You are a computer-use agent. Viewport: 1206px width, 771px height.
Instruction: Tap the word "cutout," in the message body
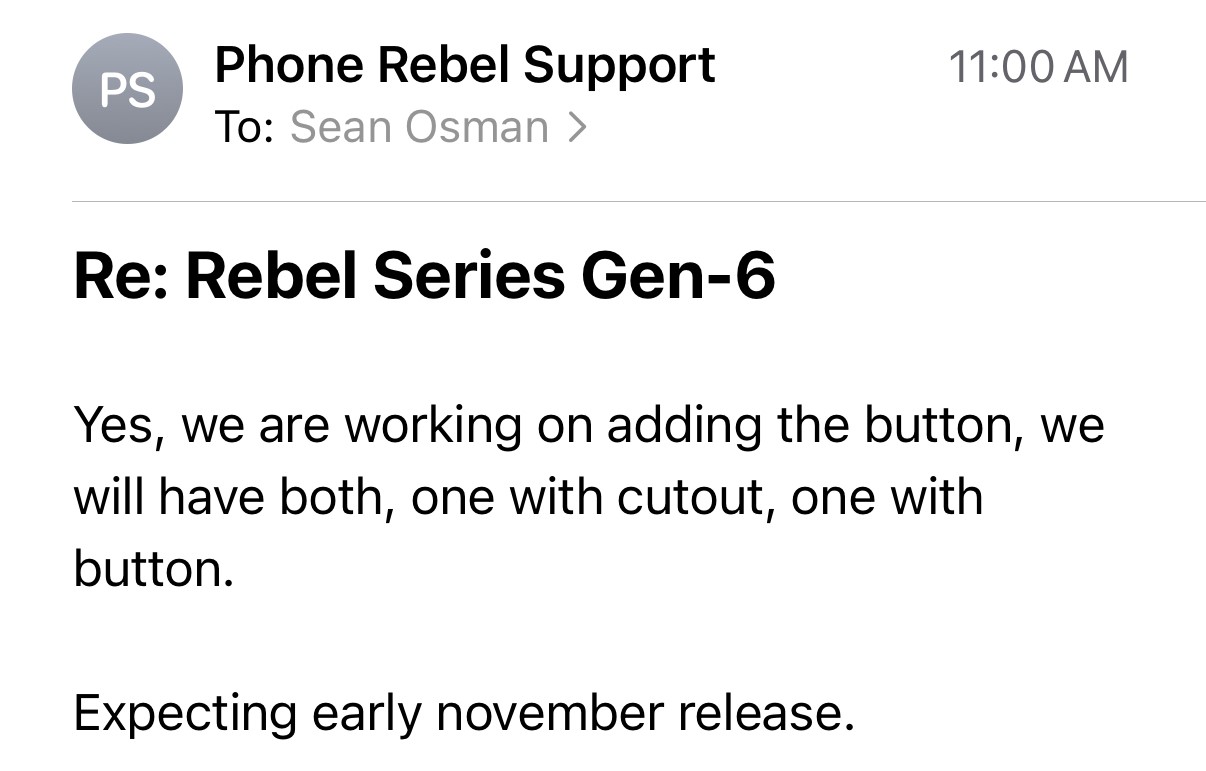click(x=696, y=497)
